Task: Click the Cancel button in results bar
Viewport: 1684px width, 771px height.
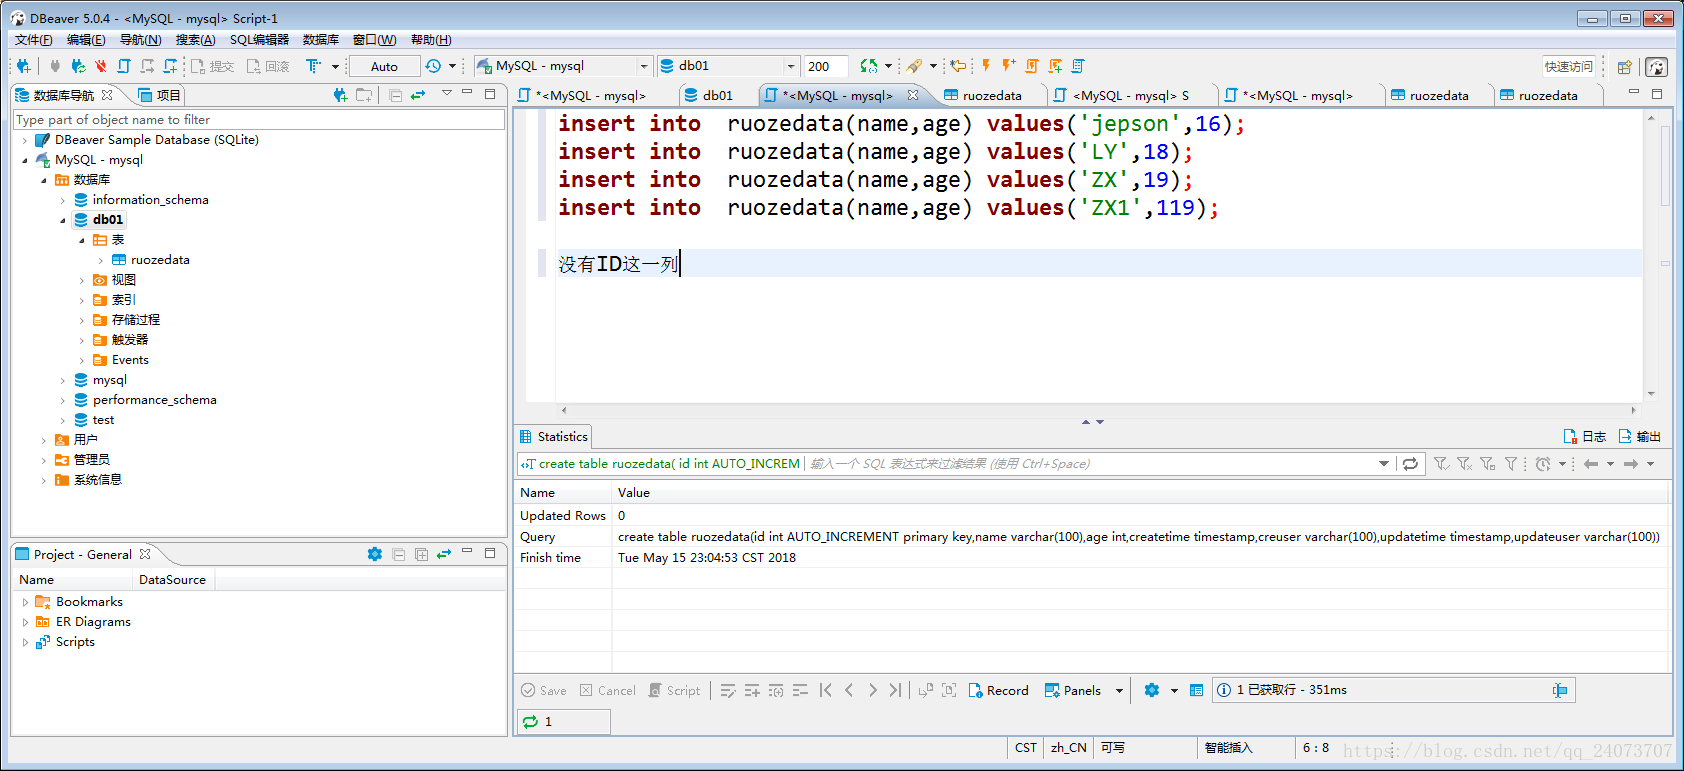Action: click(x=608, y=690)
